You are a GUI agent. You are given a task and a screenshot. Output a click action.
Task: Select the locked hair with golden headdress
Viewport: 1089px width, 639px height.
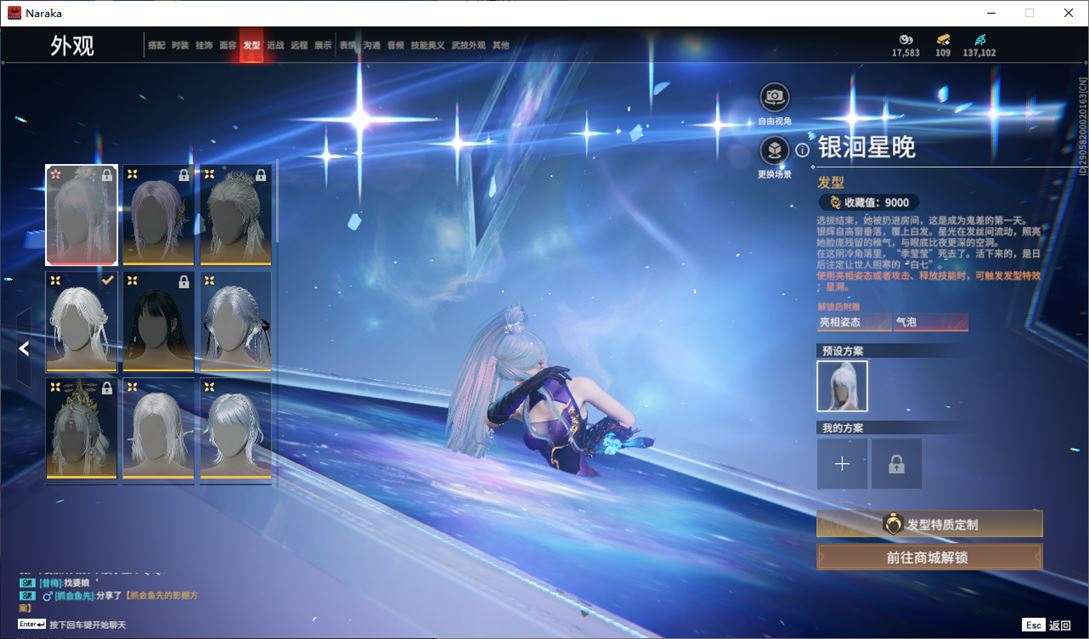coord(81,429)
